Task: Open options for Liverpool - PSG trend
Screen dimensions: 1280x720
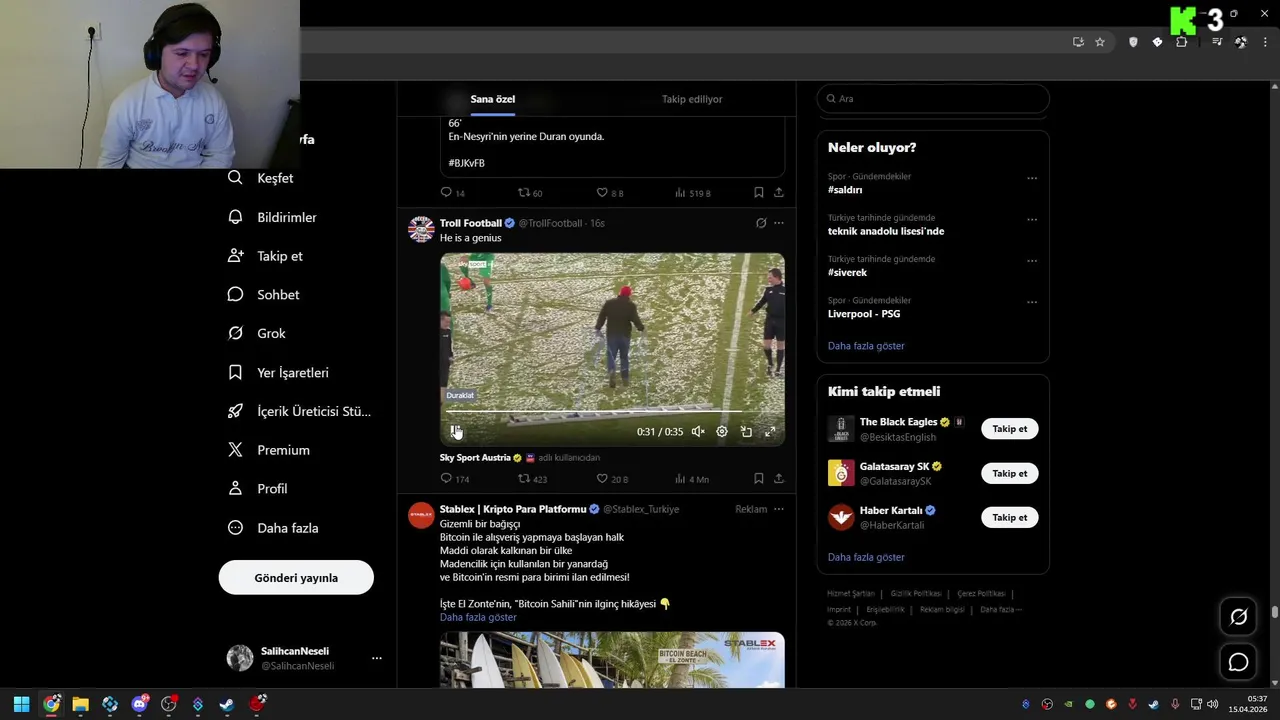Action: tap(1032, 302)
